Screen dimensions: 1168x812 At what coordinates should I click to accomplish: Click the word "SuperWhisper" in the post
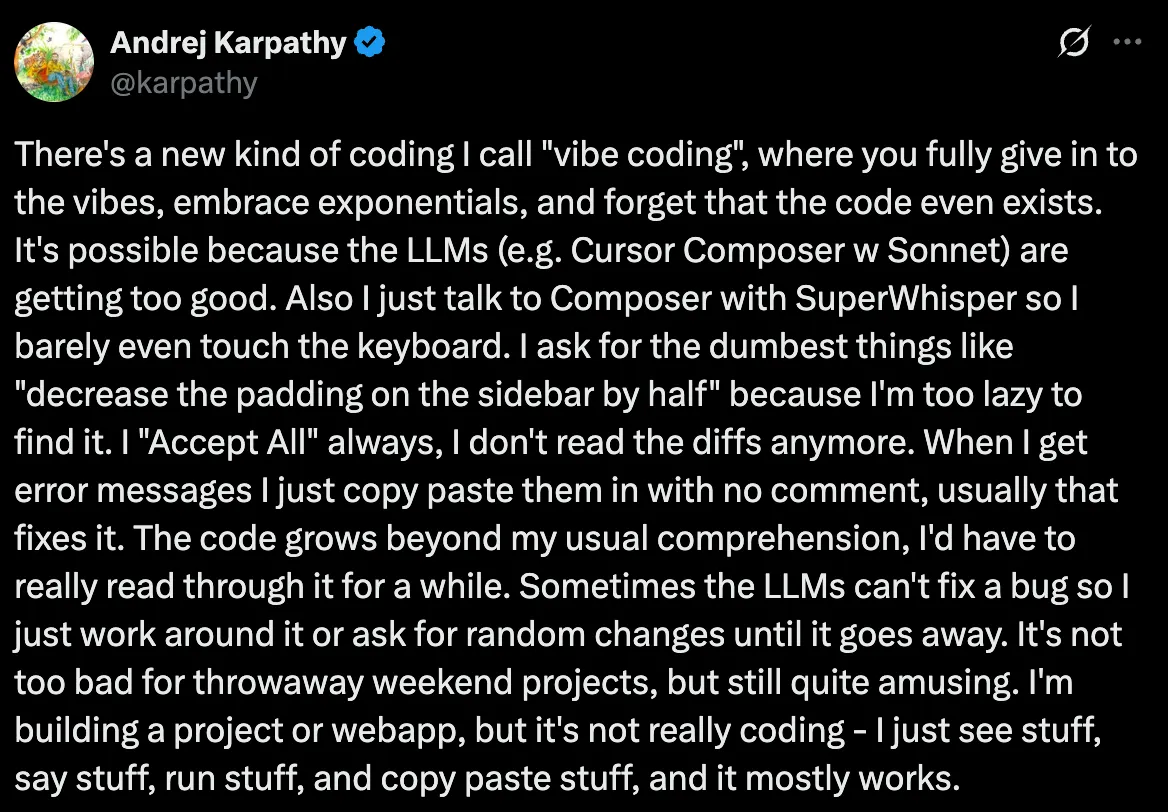tap(905, 299)
